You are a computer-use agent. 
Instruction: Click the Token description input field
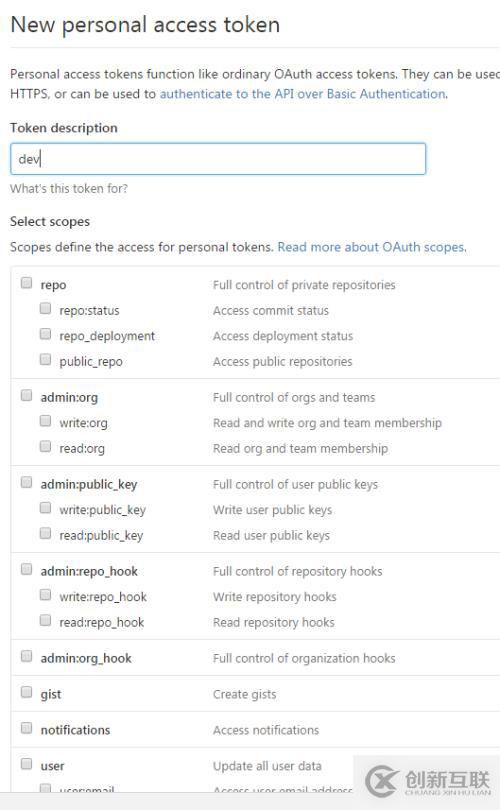pyautogui.click(x=218, y=159)
